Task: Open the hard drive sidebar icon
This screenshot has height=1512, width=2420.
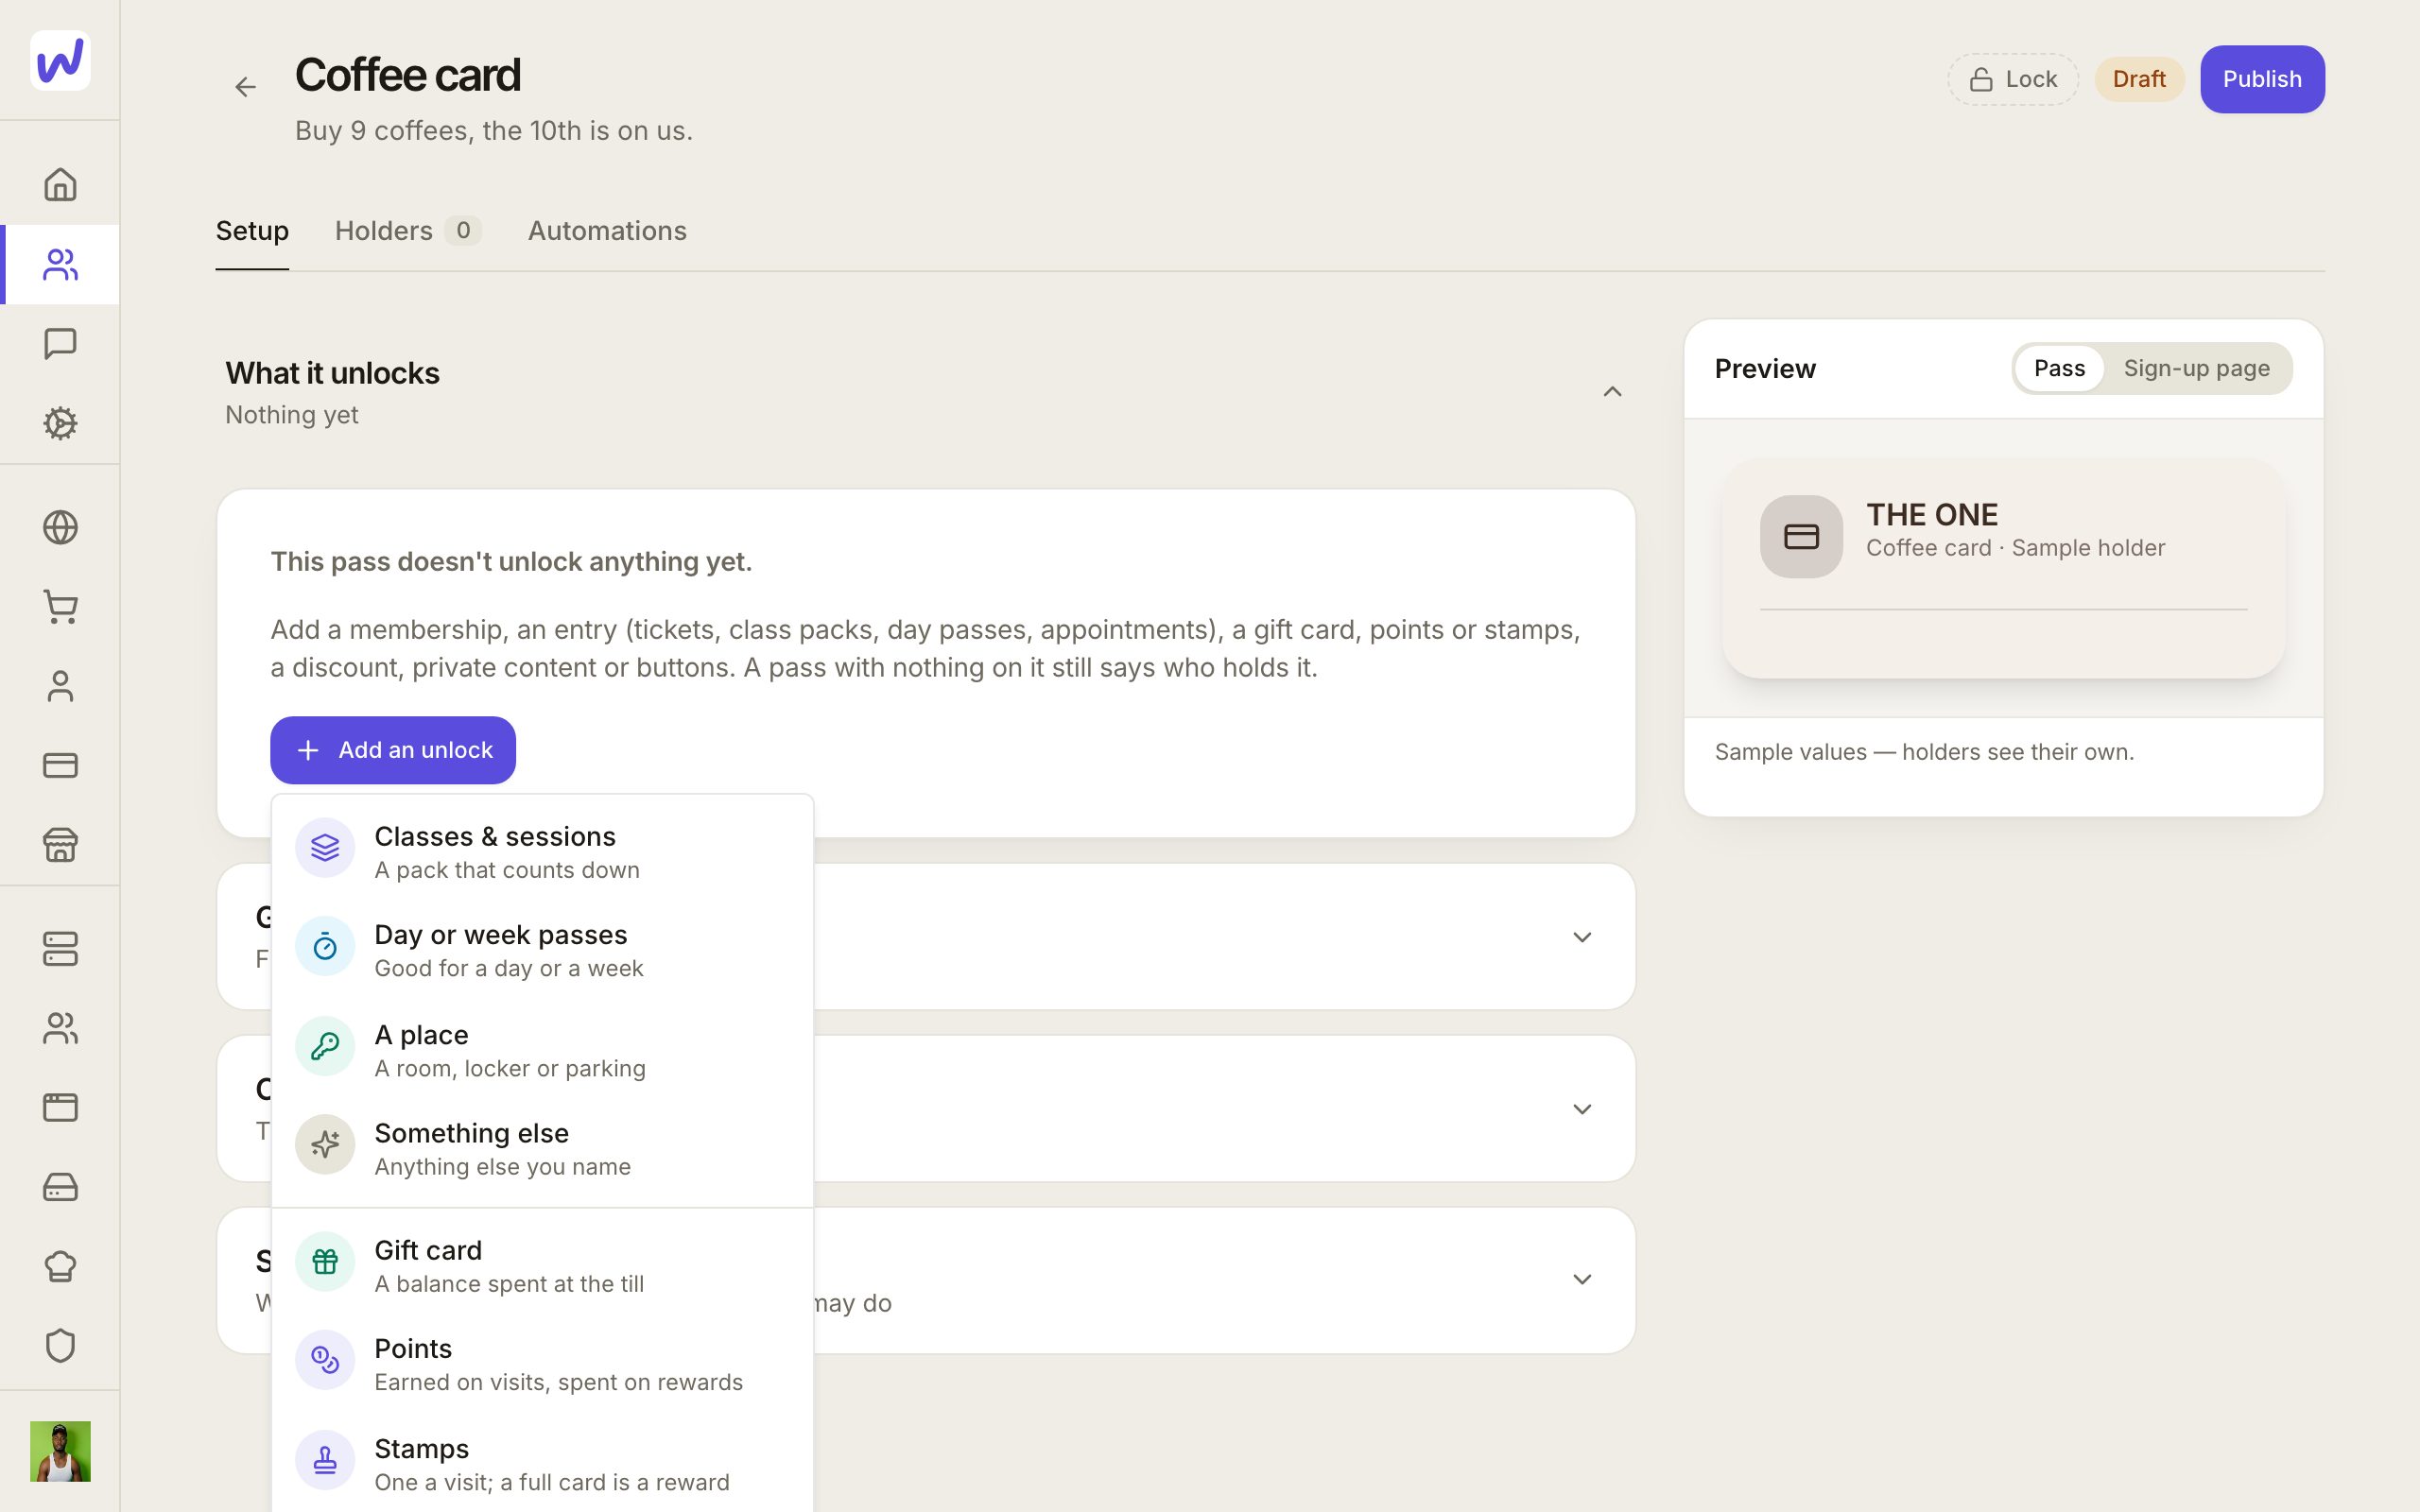Action: pos(60,1187)
